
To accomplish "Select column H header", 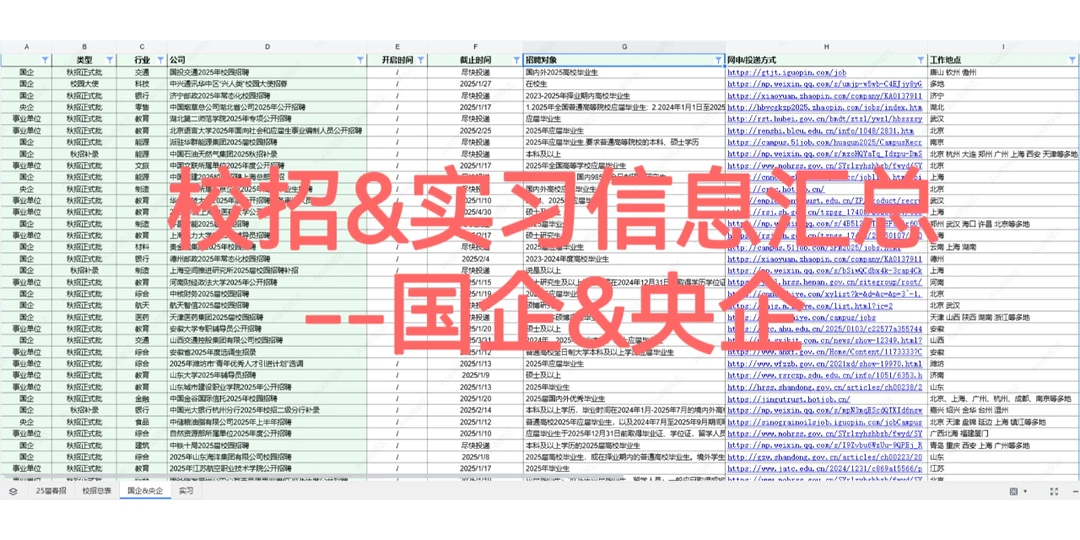I will click(x=827, y=46).
